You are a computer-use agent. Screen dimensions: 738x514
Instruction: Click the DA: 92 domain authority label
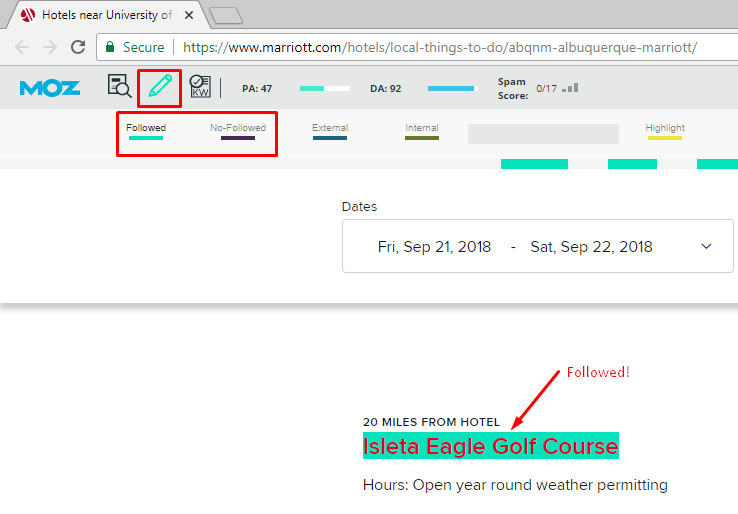(x=385, y=88)
